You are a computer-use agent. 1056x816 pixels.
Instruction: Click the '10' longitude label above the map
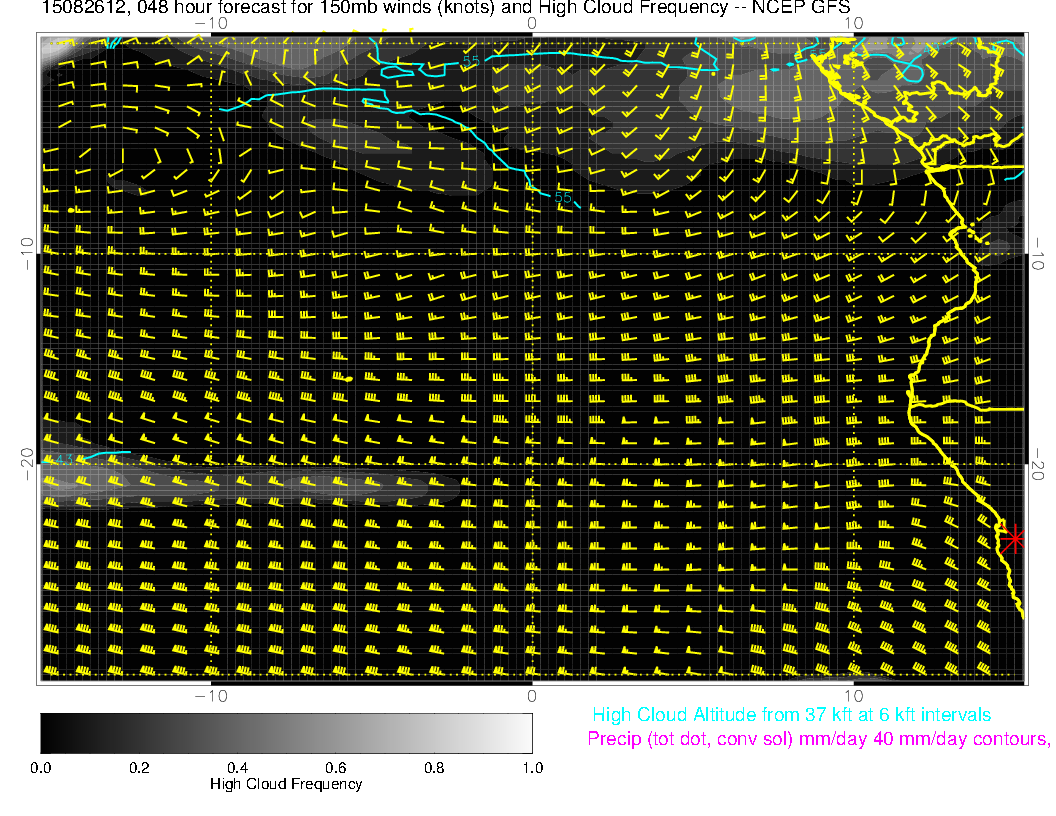pyautogui.click(x=853, y=24)
